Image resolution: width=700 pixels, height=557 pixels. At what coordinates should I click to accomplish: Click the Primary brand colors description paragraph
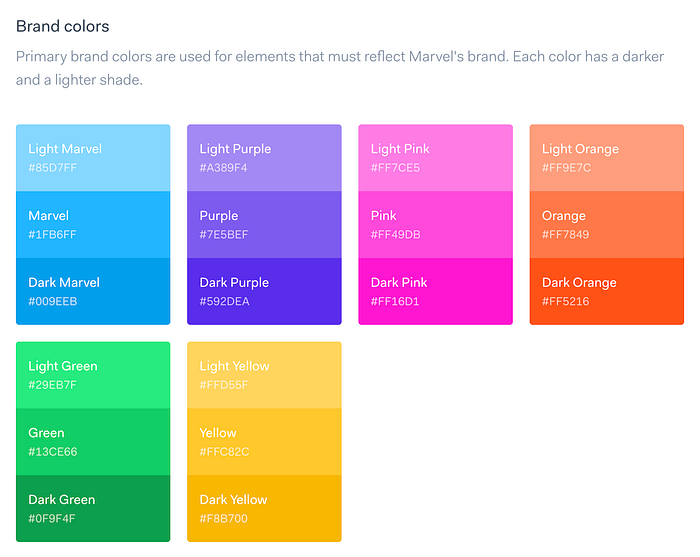pos(340,68)
